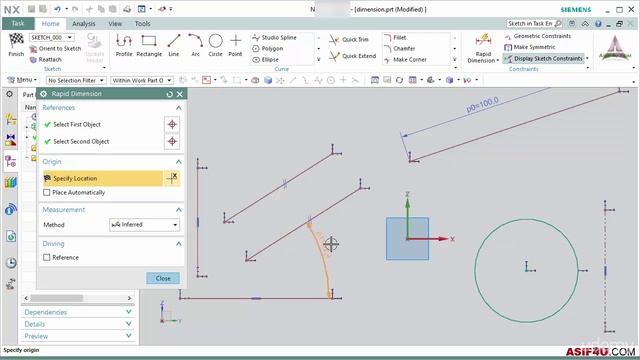Open Within Work Part Only dropdown
Viewport: 640px width, 360px height.
pyautogui.click(x=142, y=80)
